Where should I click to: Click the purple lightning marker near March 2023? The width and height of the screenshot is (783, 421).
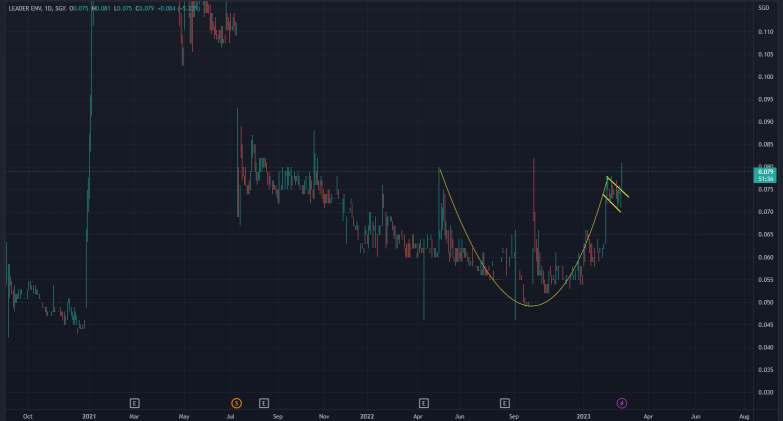click(x=621, y=402)
